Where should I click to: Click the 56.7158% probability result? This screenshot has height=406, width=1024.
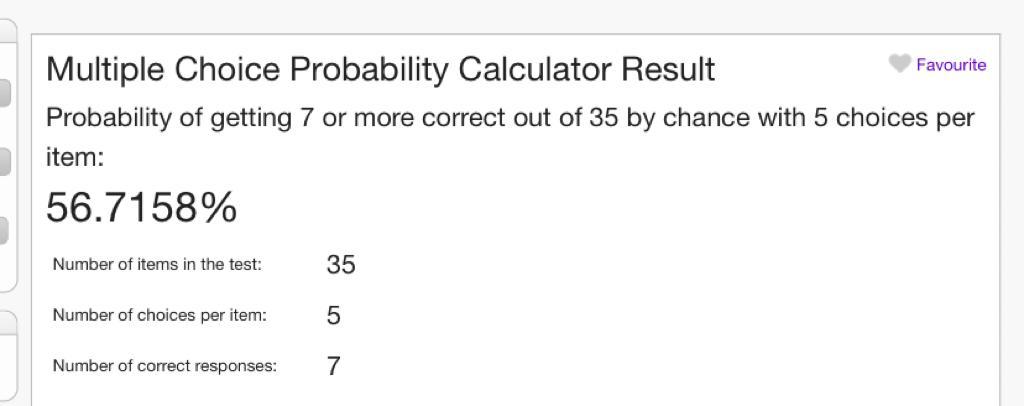(x=142, y=208)
